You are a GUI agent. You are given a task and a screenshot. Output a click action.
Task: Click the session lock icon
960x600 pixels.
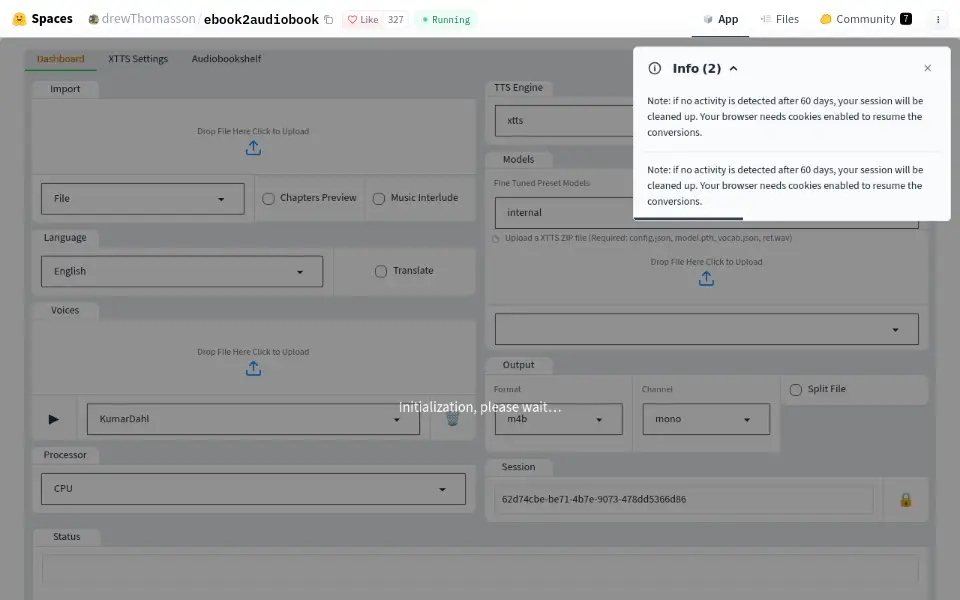click(906, 500)
